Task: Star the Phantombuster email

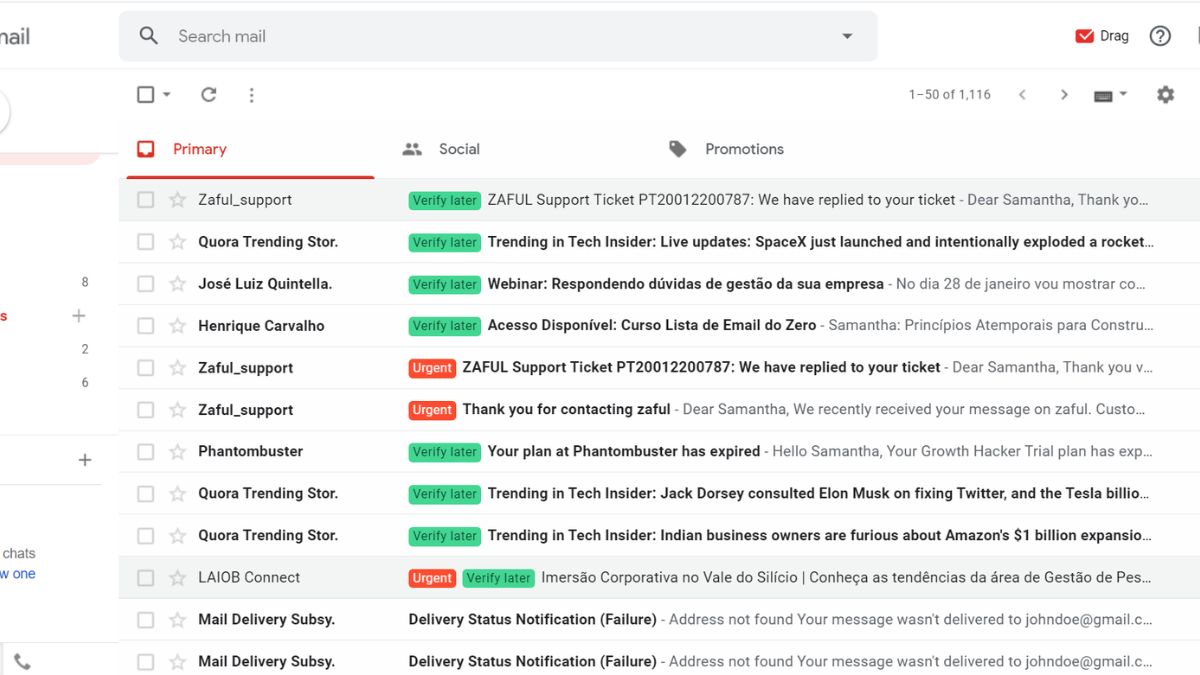Action: pyautogui.click(x=177, y=452)
